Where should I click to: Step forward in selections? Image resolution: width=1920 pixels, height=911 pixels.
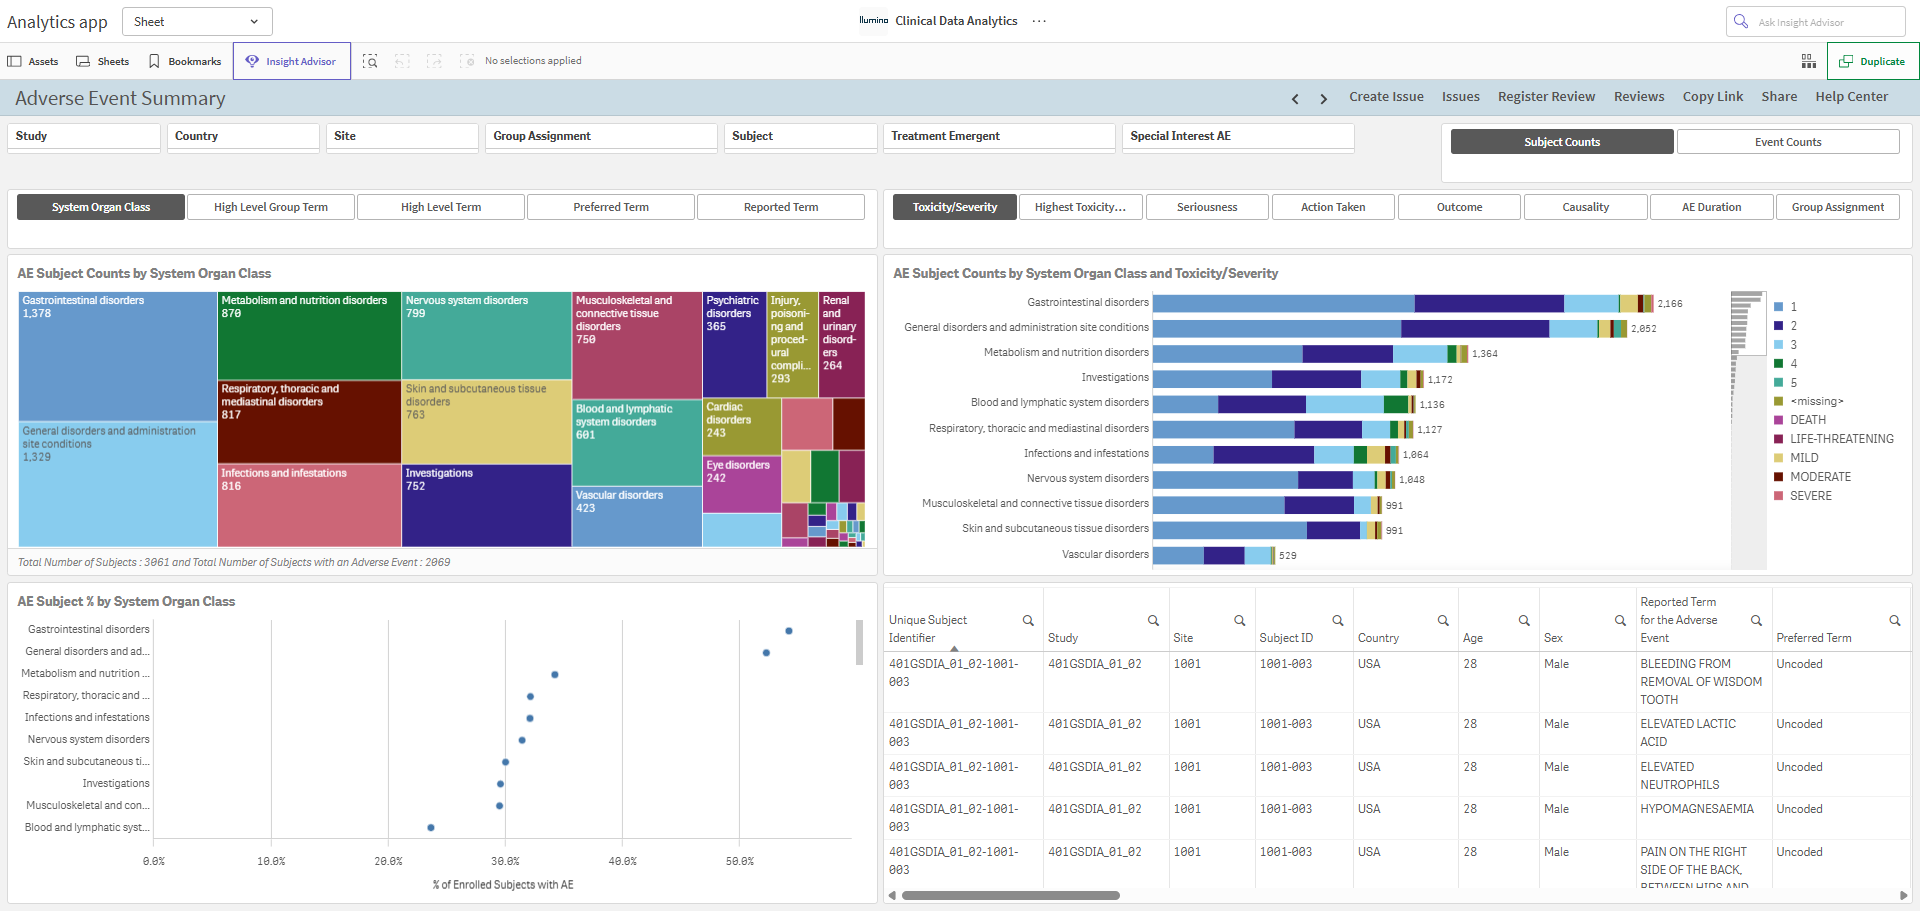coord(434,61)
